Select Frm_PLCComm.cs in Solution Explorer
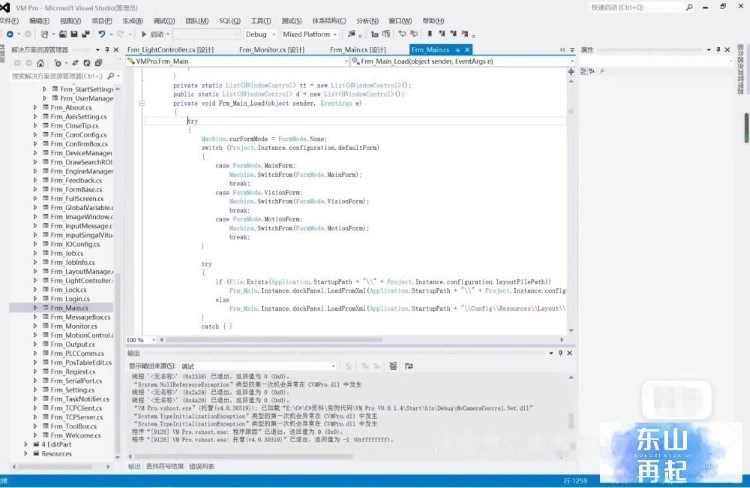Screen dimensions: 750x488 point(77,353)
